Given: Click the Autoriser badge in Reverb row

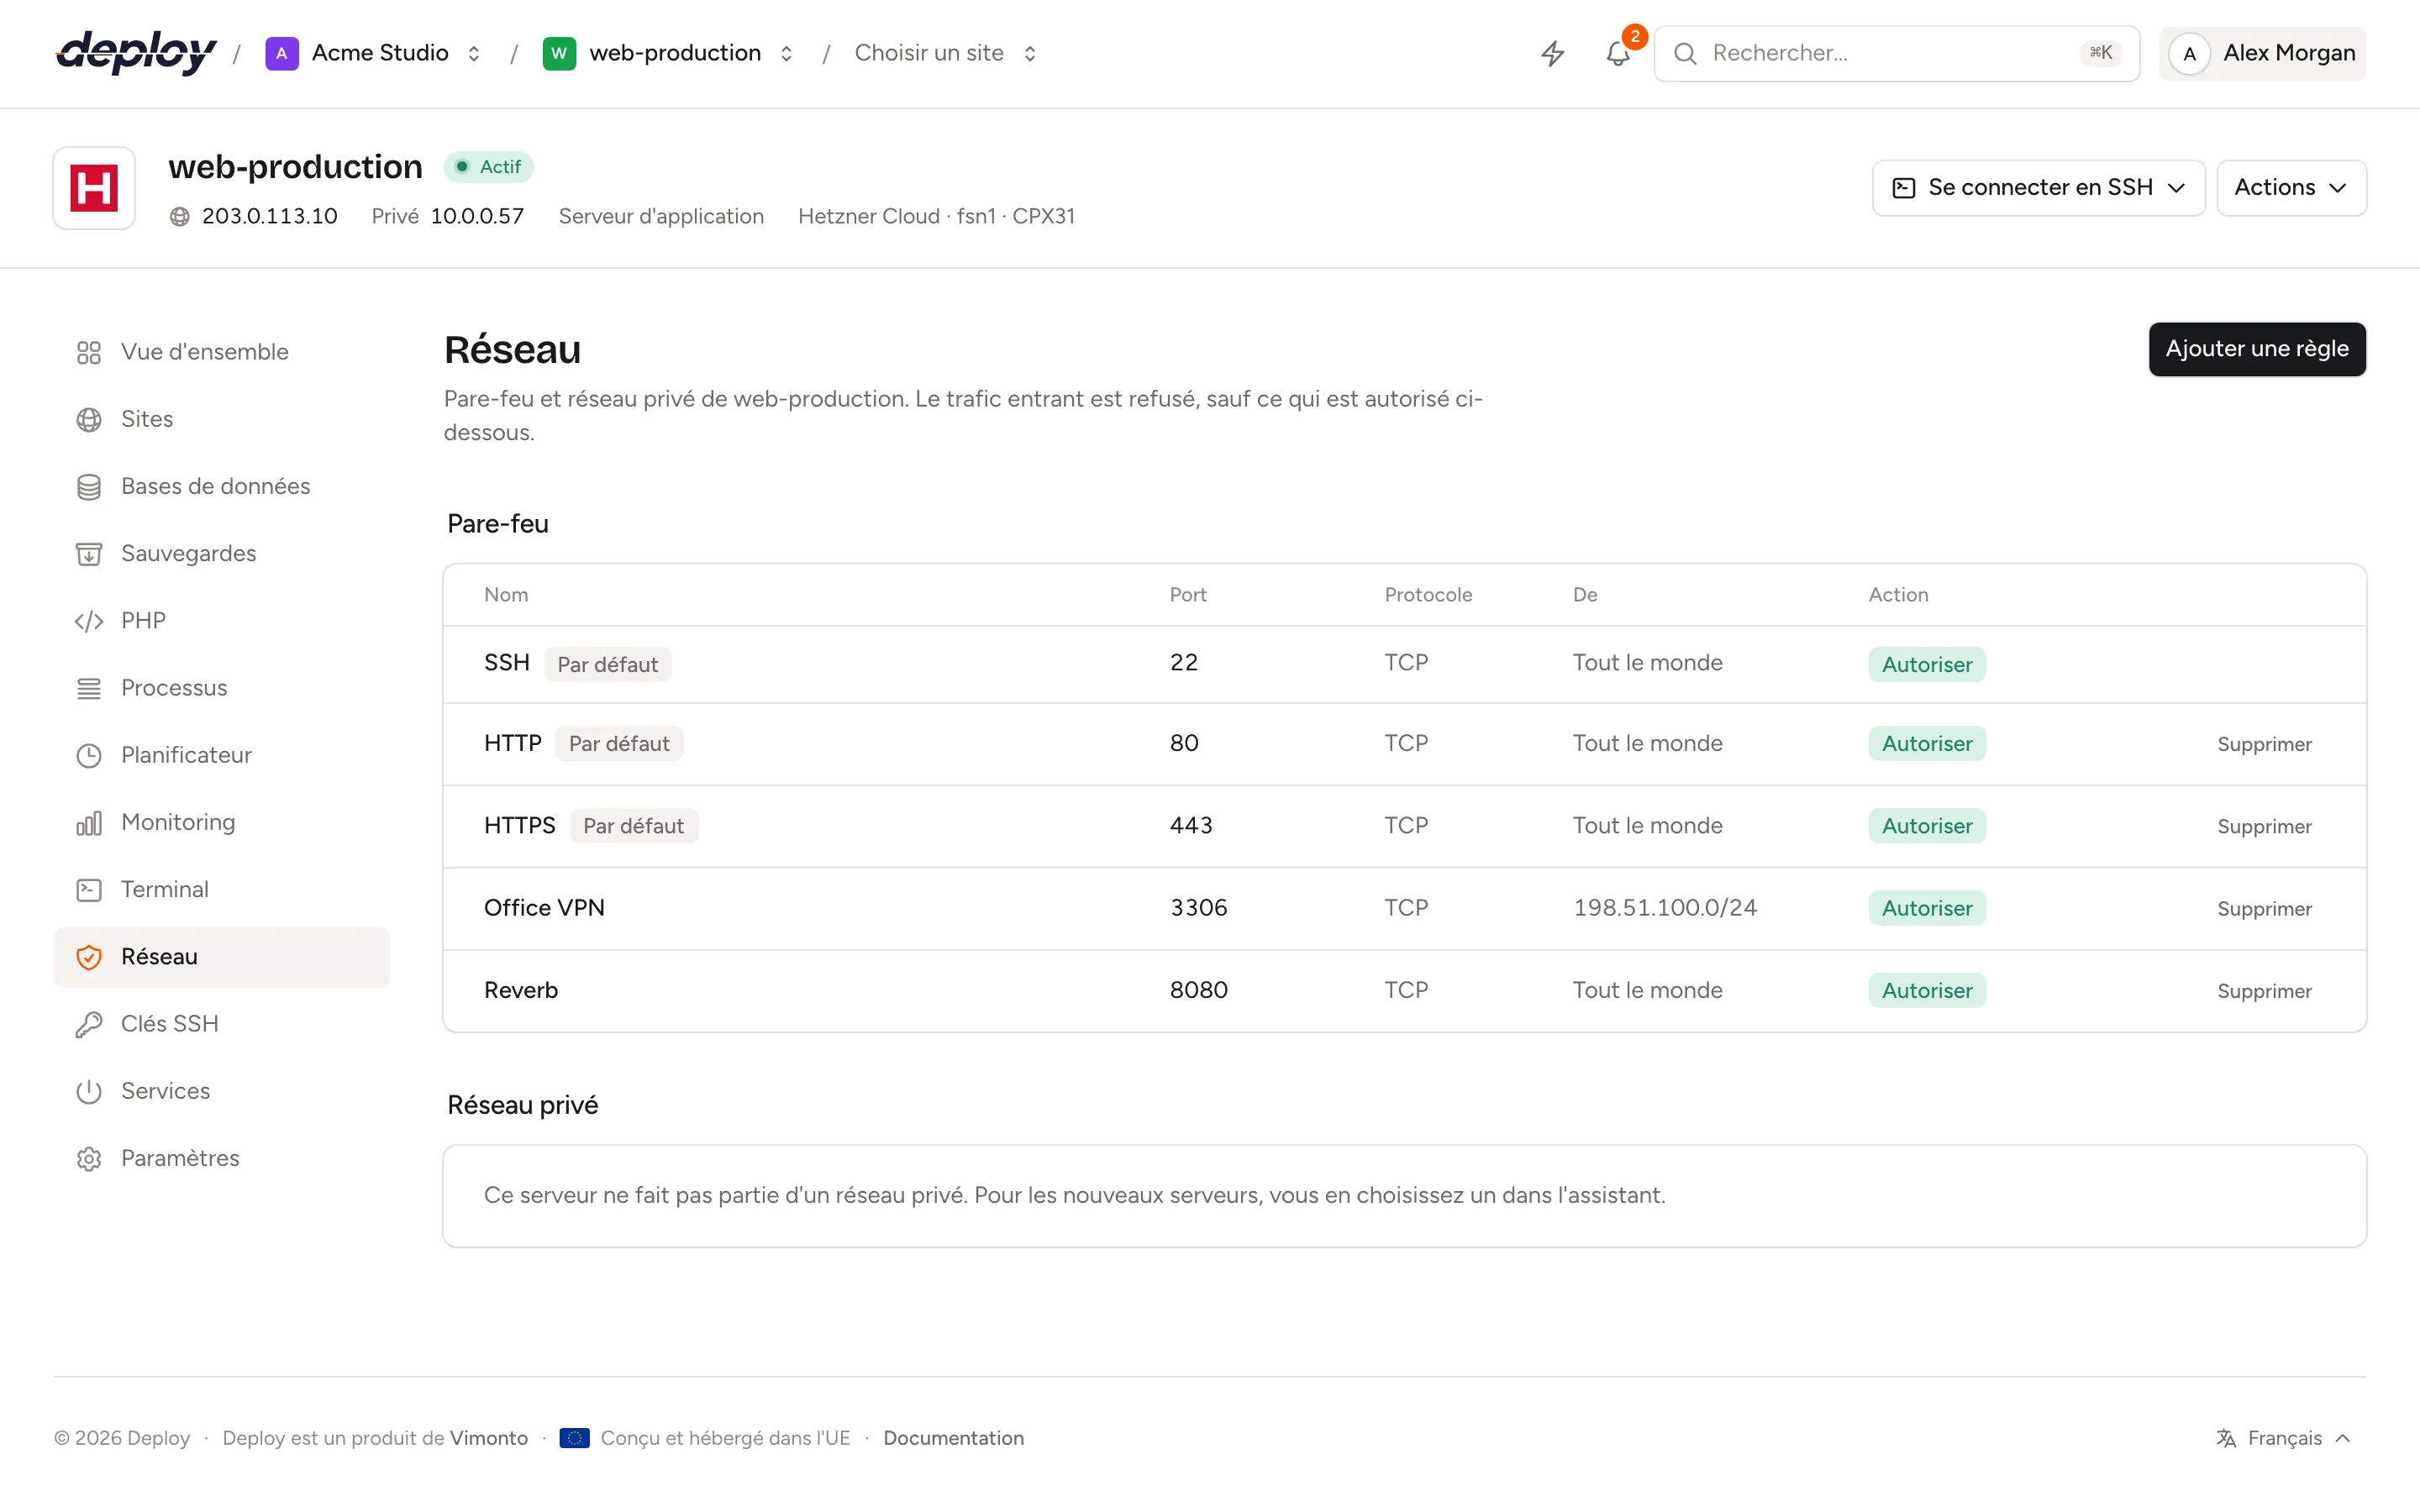Looking at the screenshot, I should point(1927,990).
